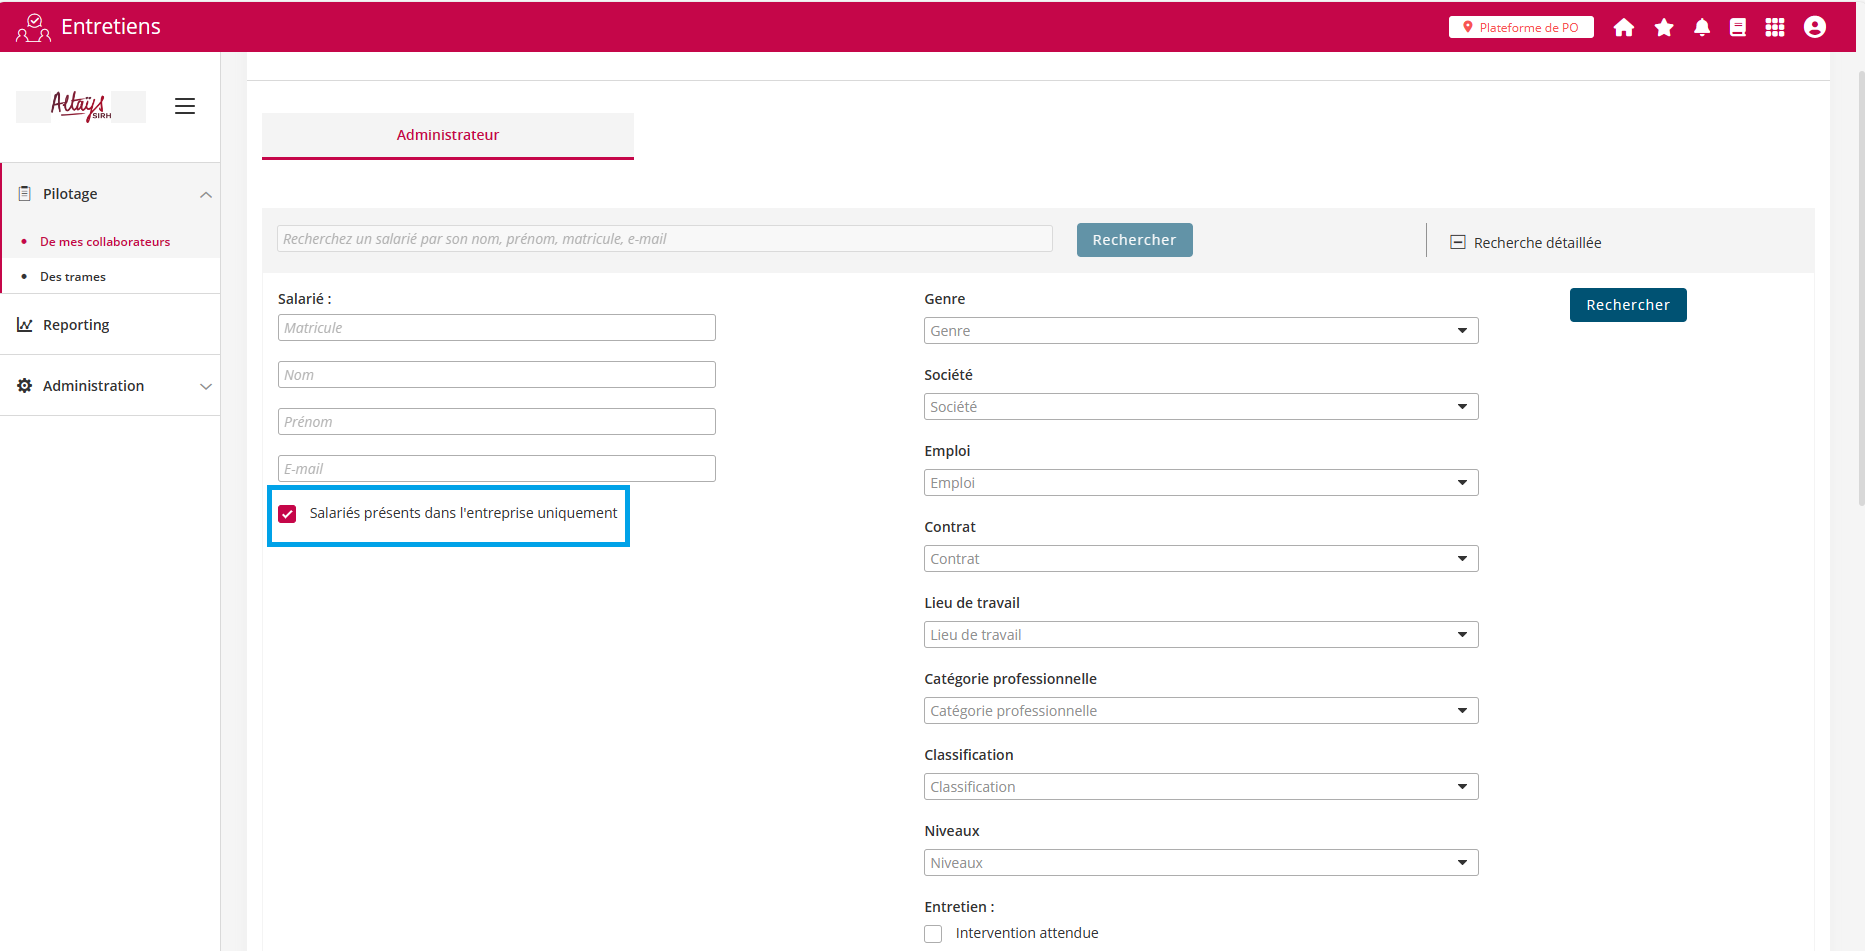Focus the Matricule input field

point(496,328)
